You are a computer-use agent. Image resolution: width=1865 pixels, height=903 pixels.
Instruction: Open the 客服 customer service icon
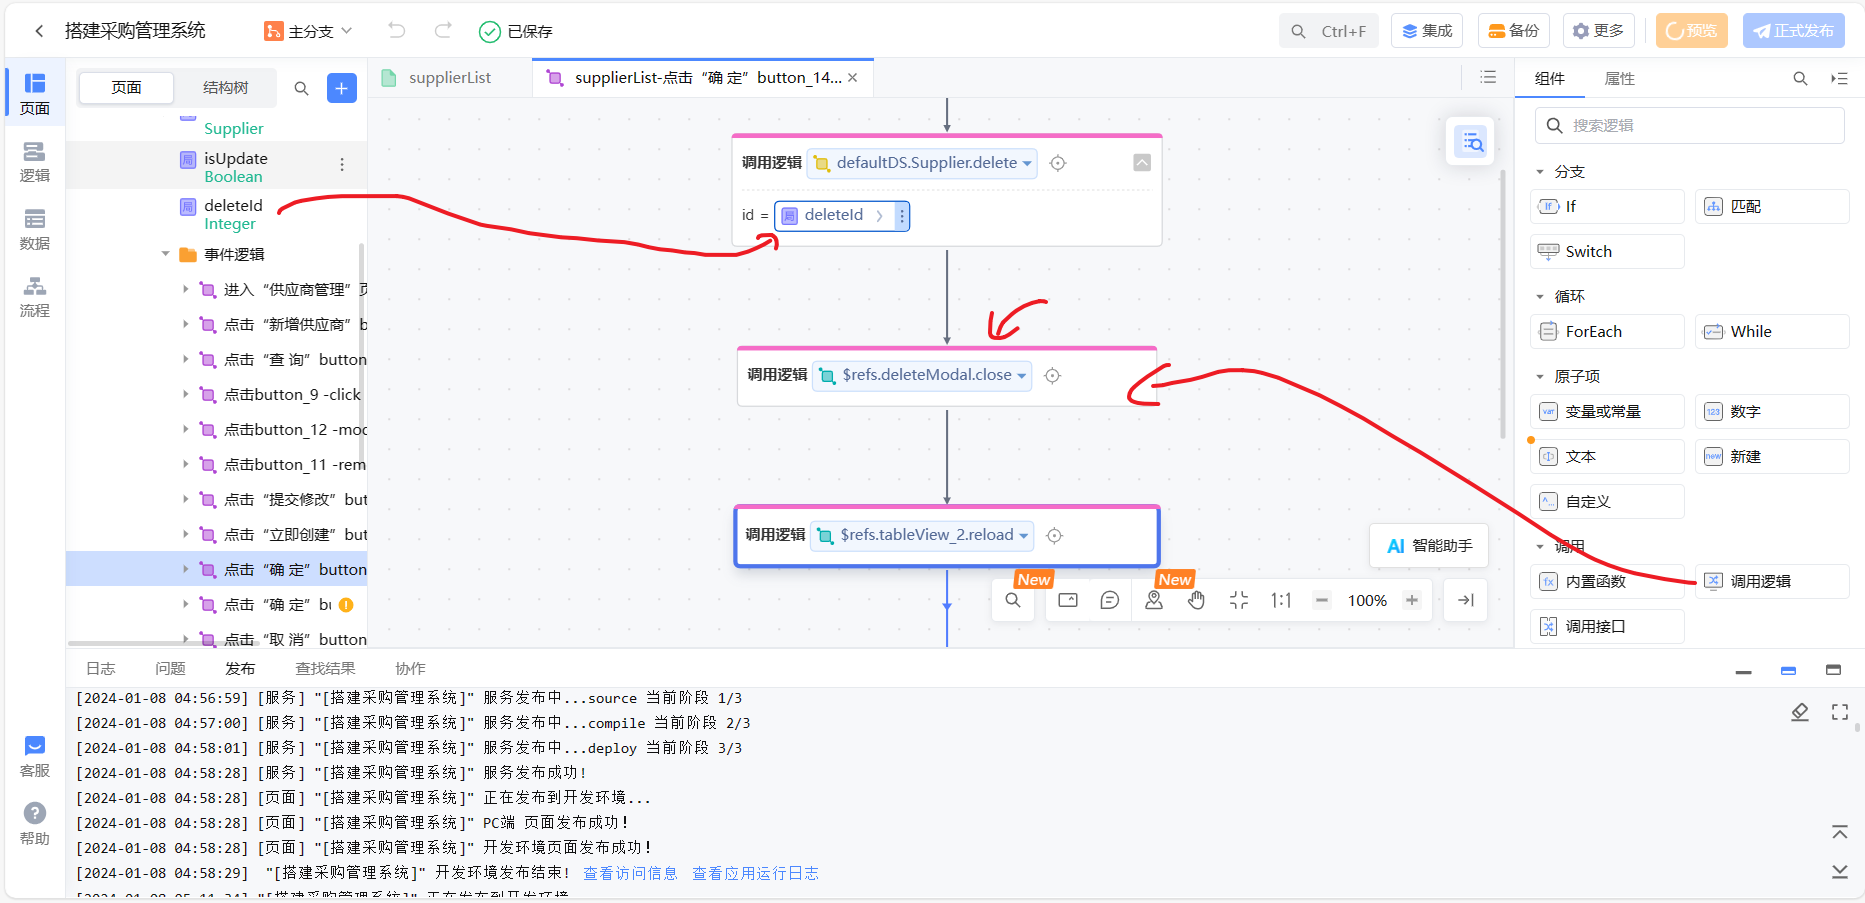[35, 756]
